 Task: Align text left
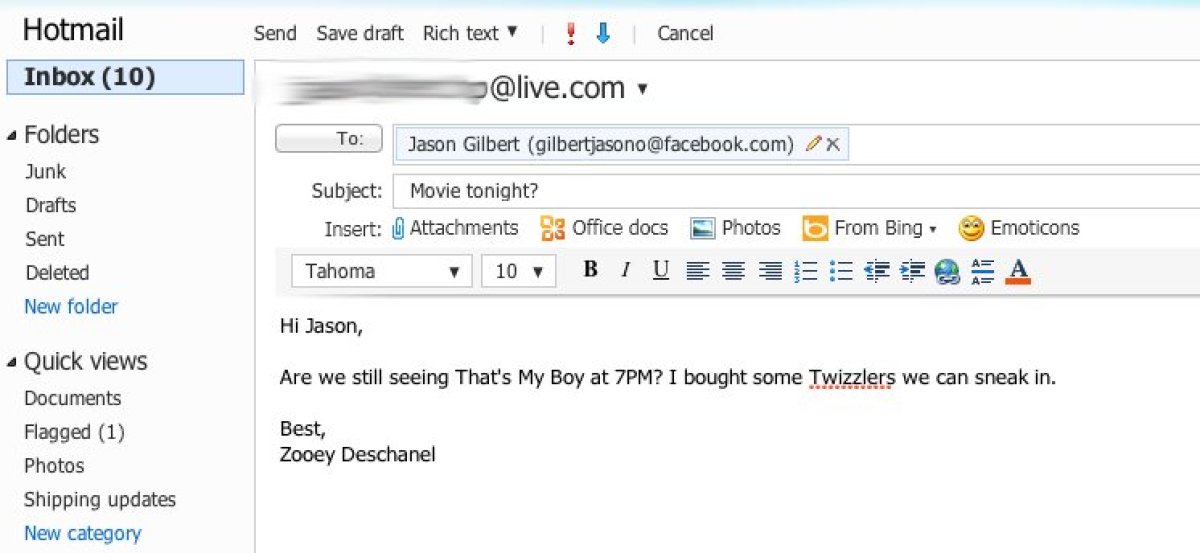tap(697, 271)
